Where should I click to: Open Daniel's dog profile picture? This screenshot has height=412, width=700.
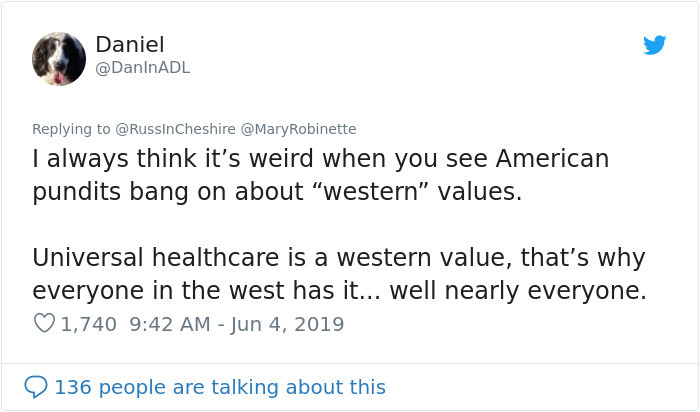tap(59, 59)
